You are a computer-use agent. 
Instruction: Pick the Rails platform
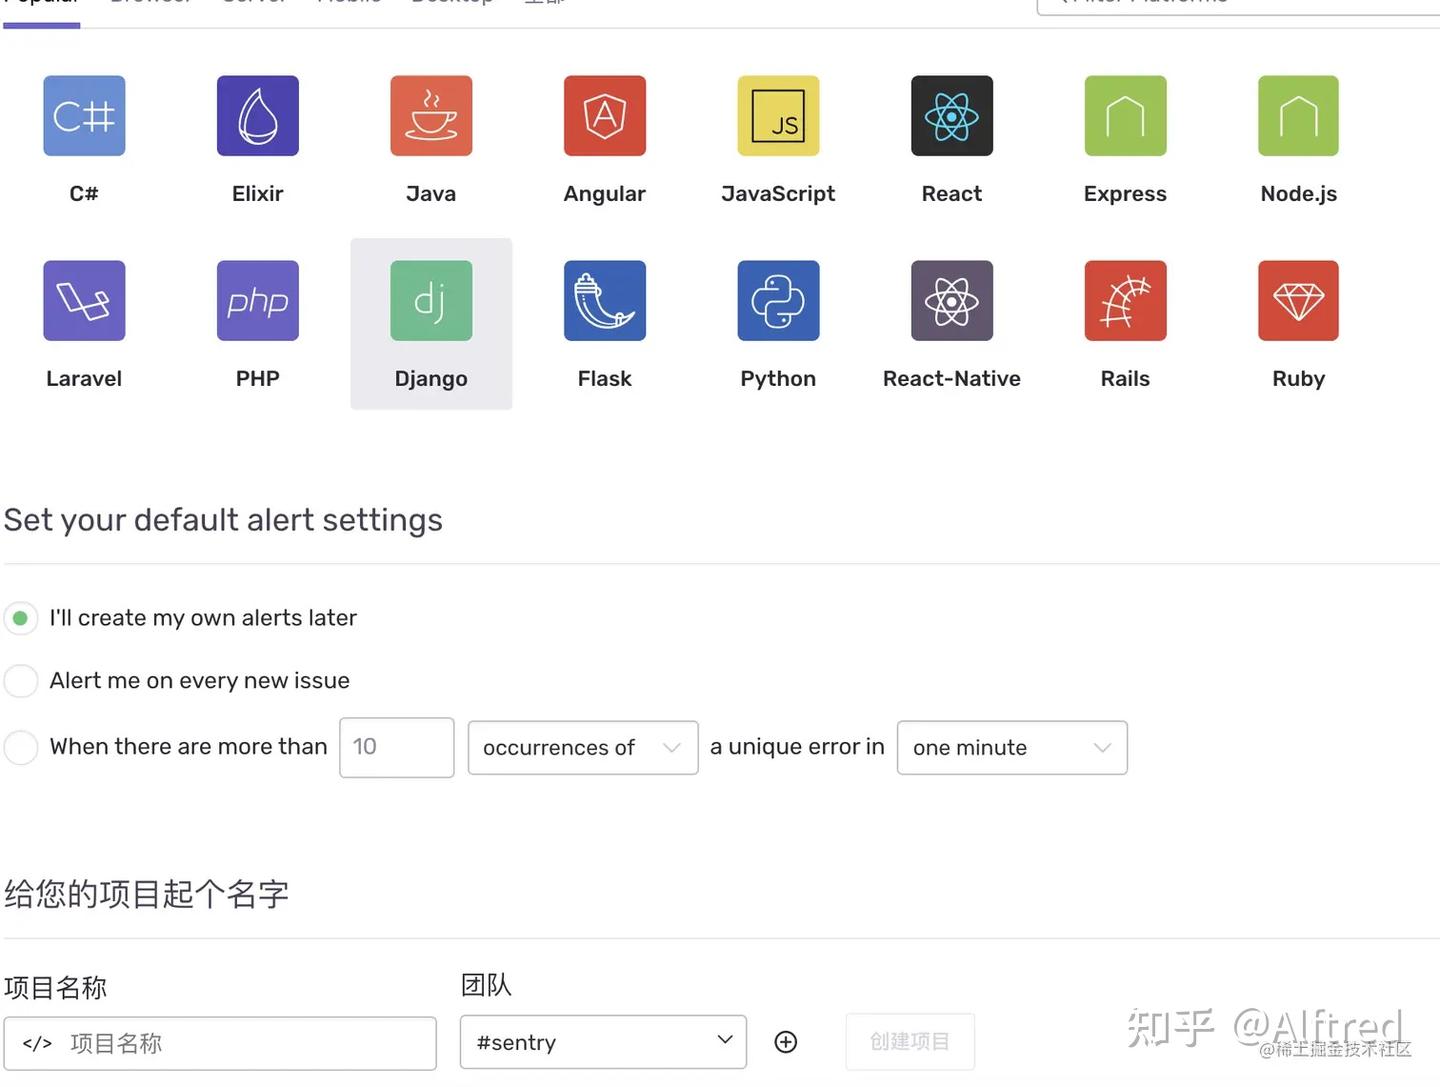(1125, 300)
